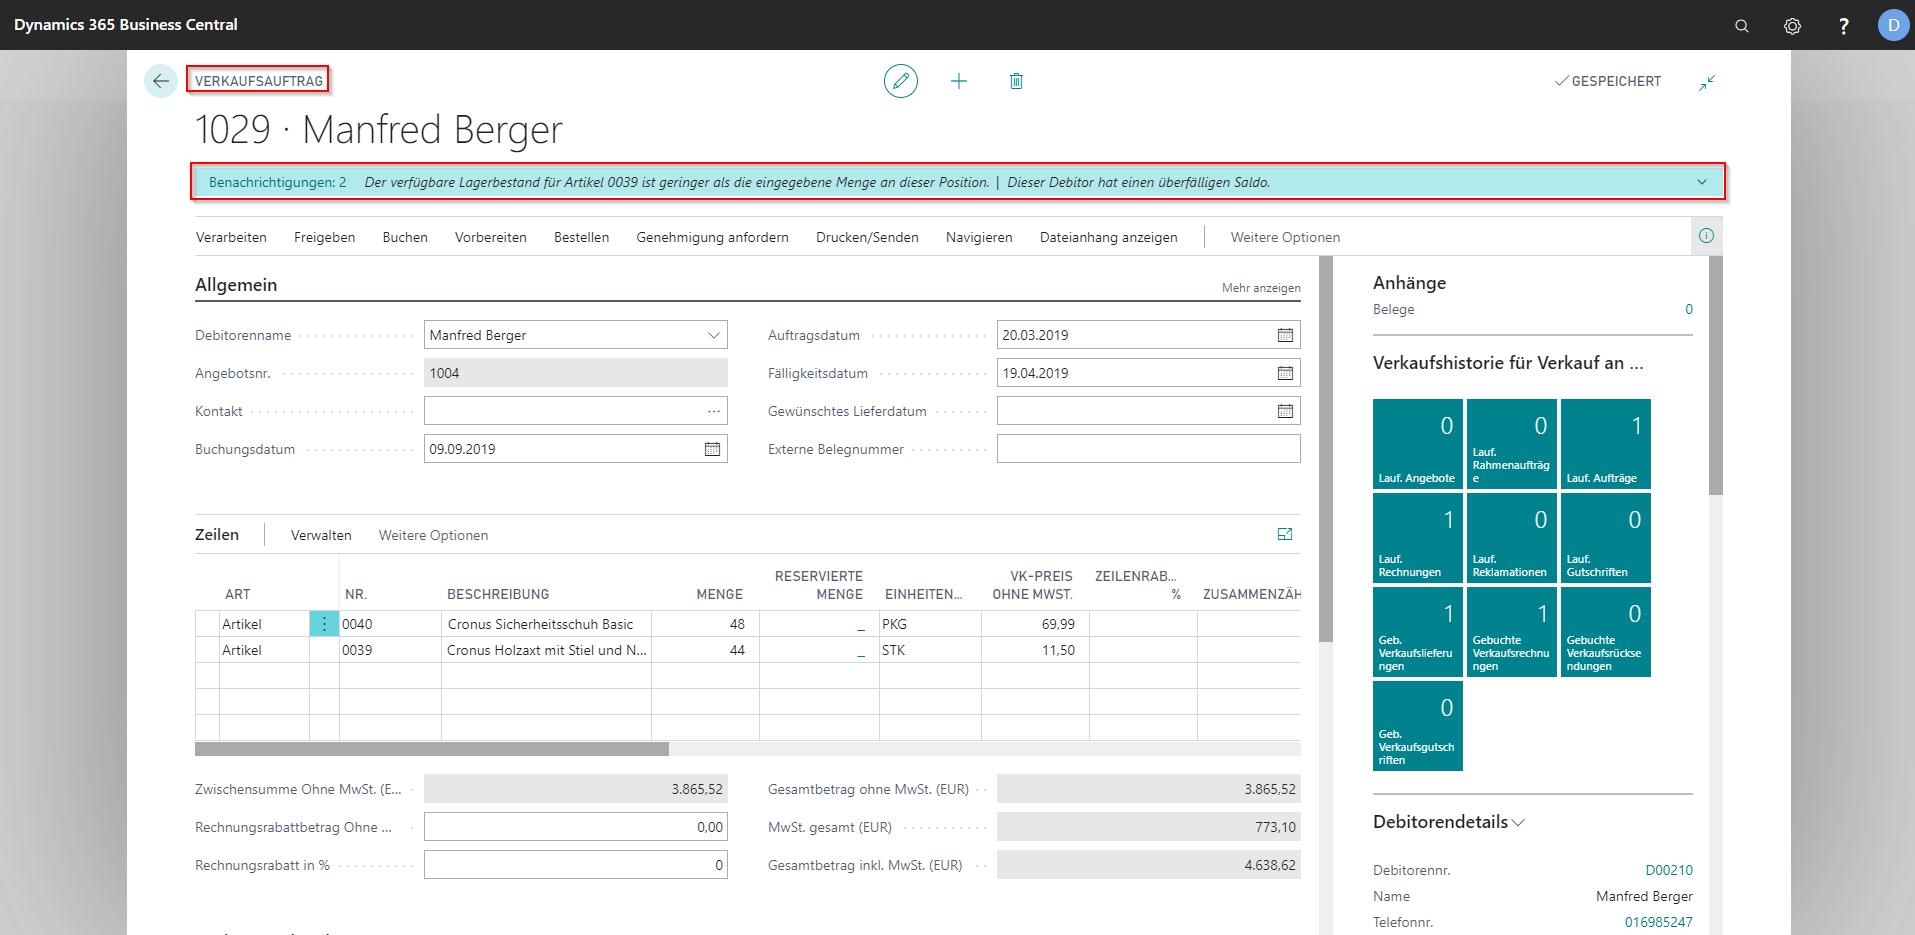Open the Buchen menu
The image size is (1915, 935).
pyautogui.click(x=405, y=237)
